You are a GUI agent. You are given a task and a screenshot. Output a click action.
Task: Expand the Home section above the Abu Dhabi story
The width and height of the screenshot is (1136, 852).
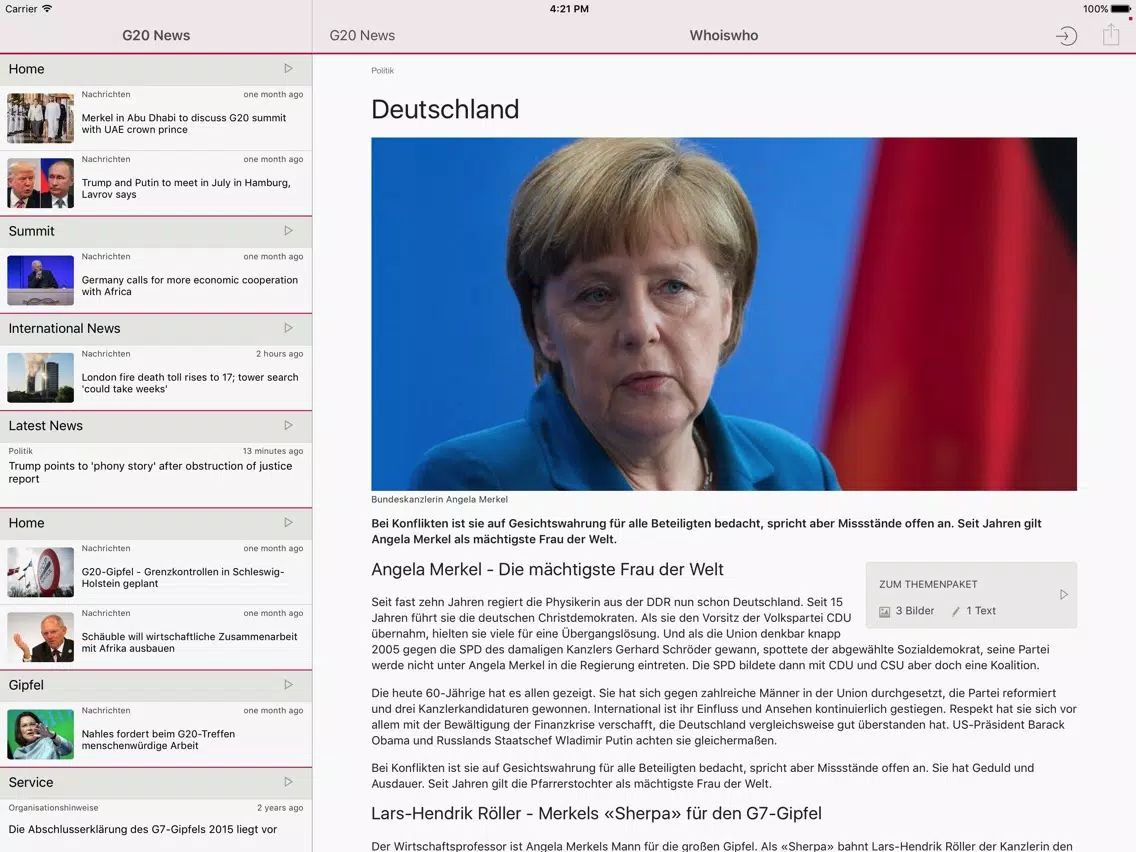tap(288, 69)
